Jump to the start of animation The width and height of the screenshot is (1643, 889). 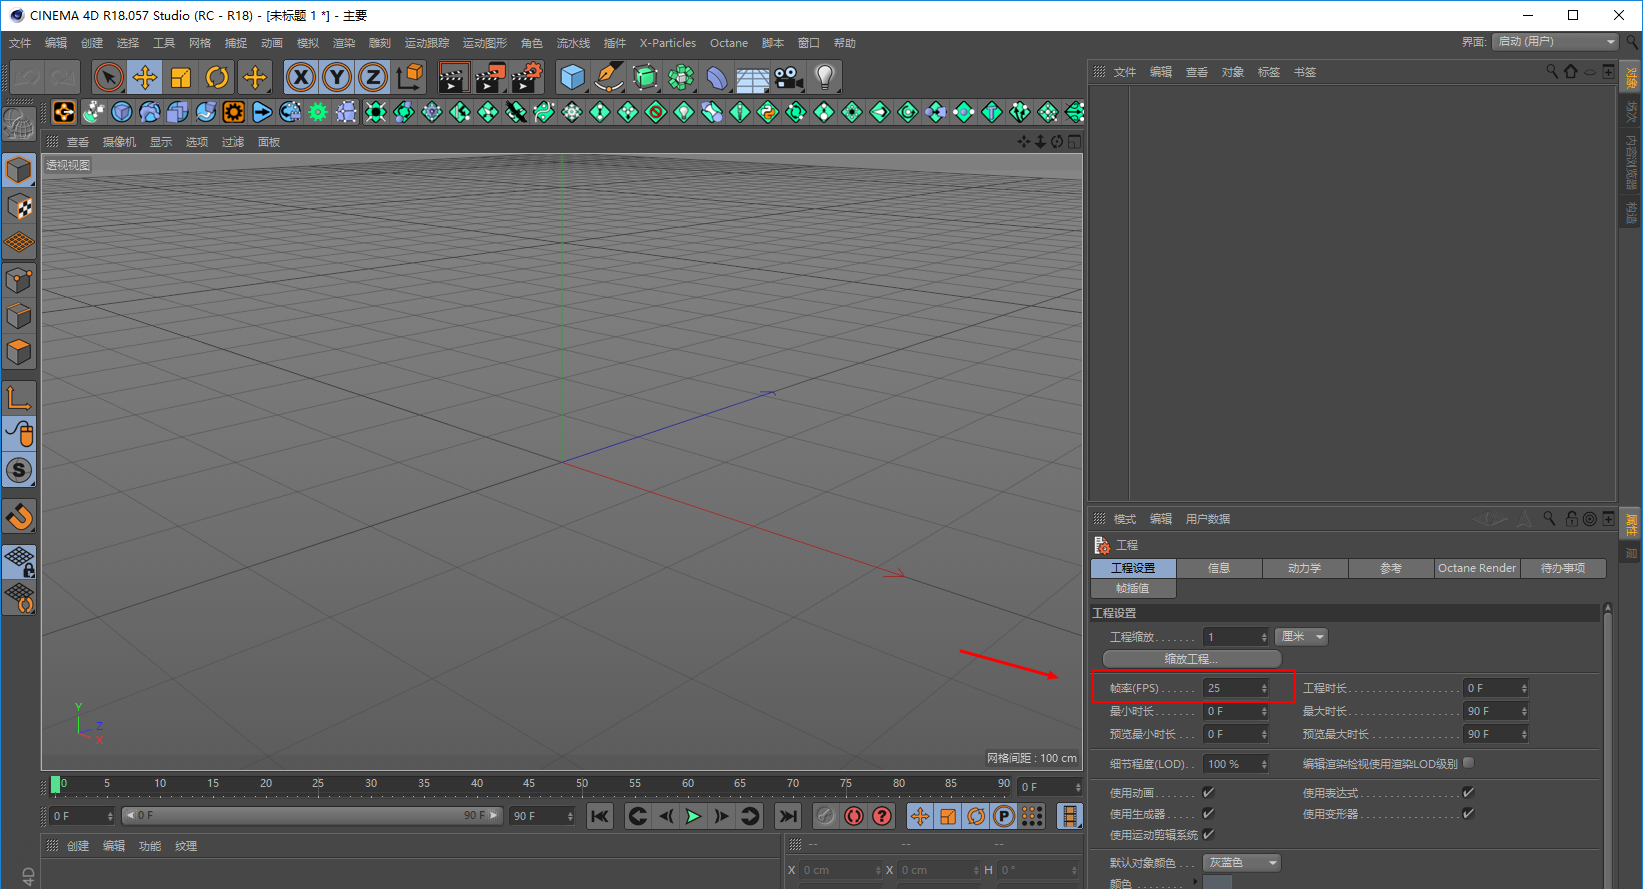coord(600,816)
